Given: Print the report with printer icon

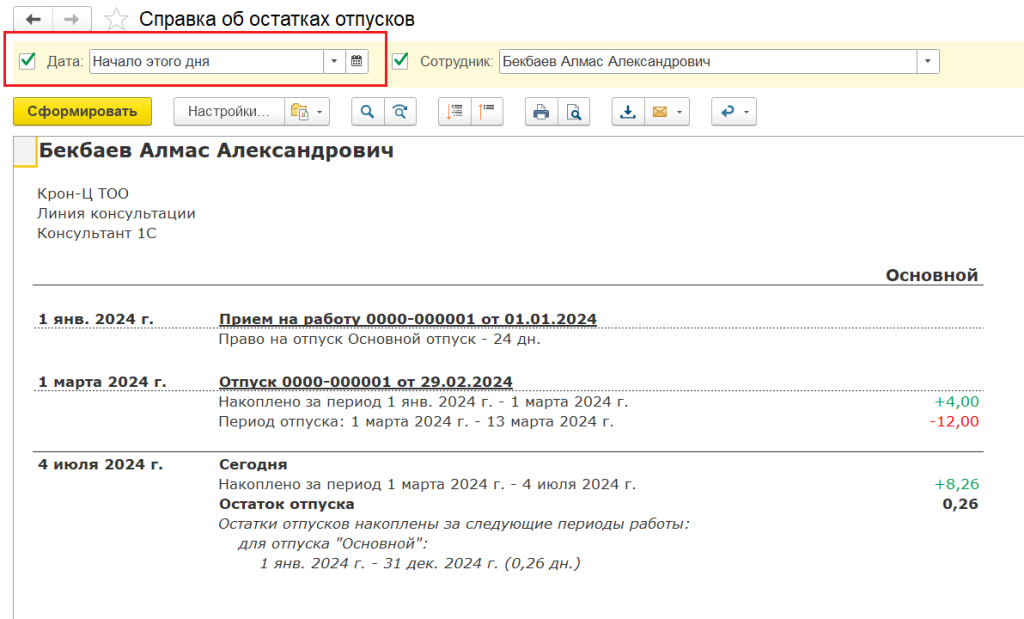Looking at the screenshot, I should point(541,112).
